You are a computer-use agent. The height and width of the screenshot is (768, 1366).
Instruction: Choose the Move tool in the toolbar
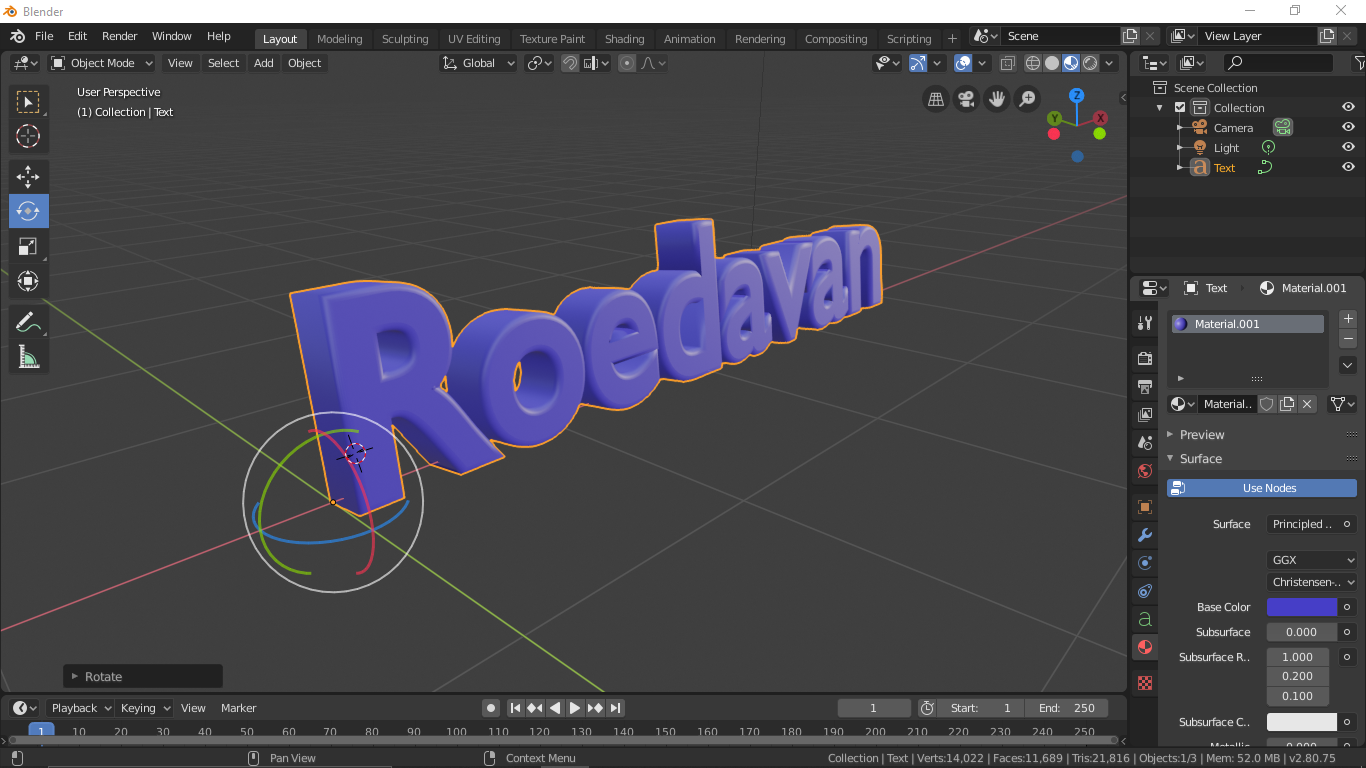point(28,177)
